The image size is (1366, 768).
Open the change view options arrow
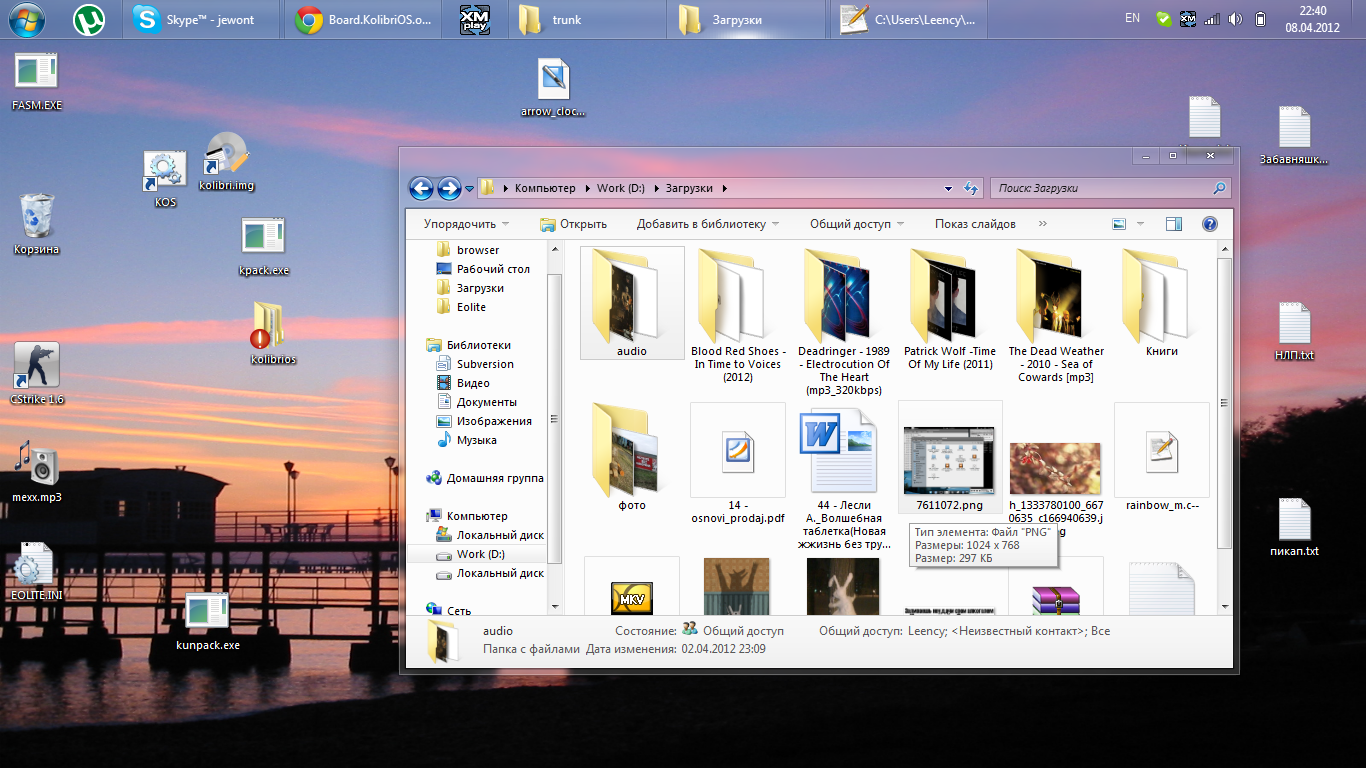1140,224
